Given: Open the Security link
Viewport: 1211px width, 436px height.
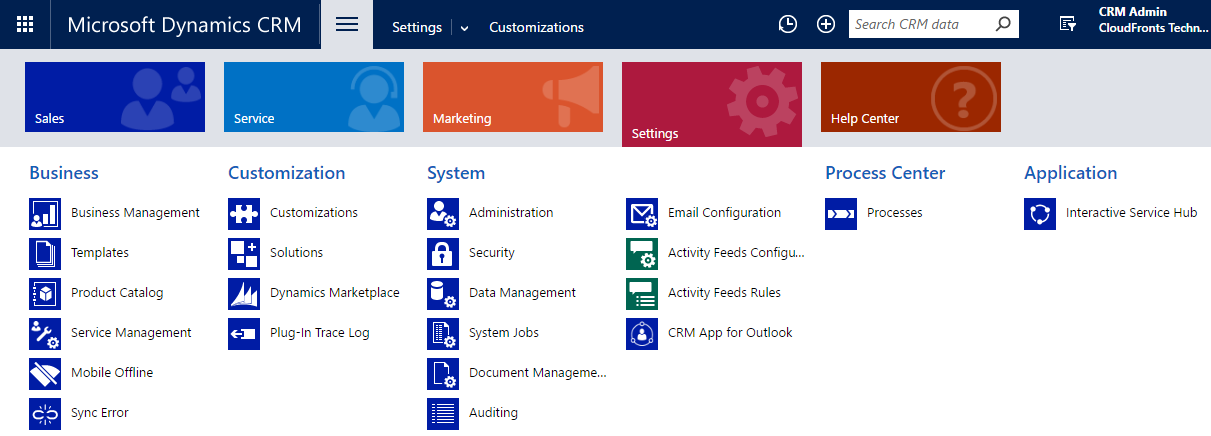Looking at the screenshot, I should point(492,253).
